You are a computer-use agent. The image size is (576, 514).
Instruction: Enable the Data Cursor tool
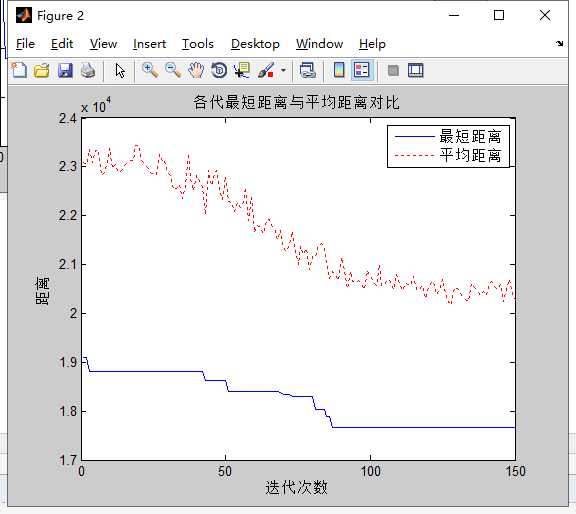242,70
